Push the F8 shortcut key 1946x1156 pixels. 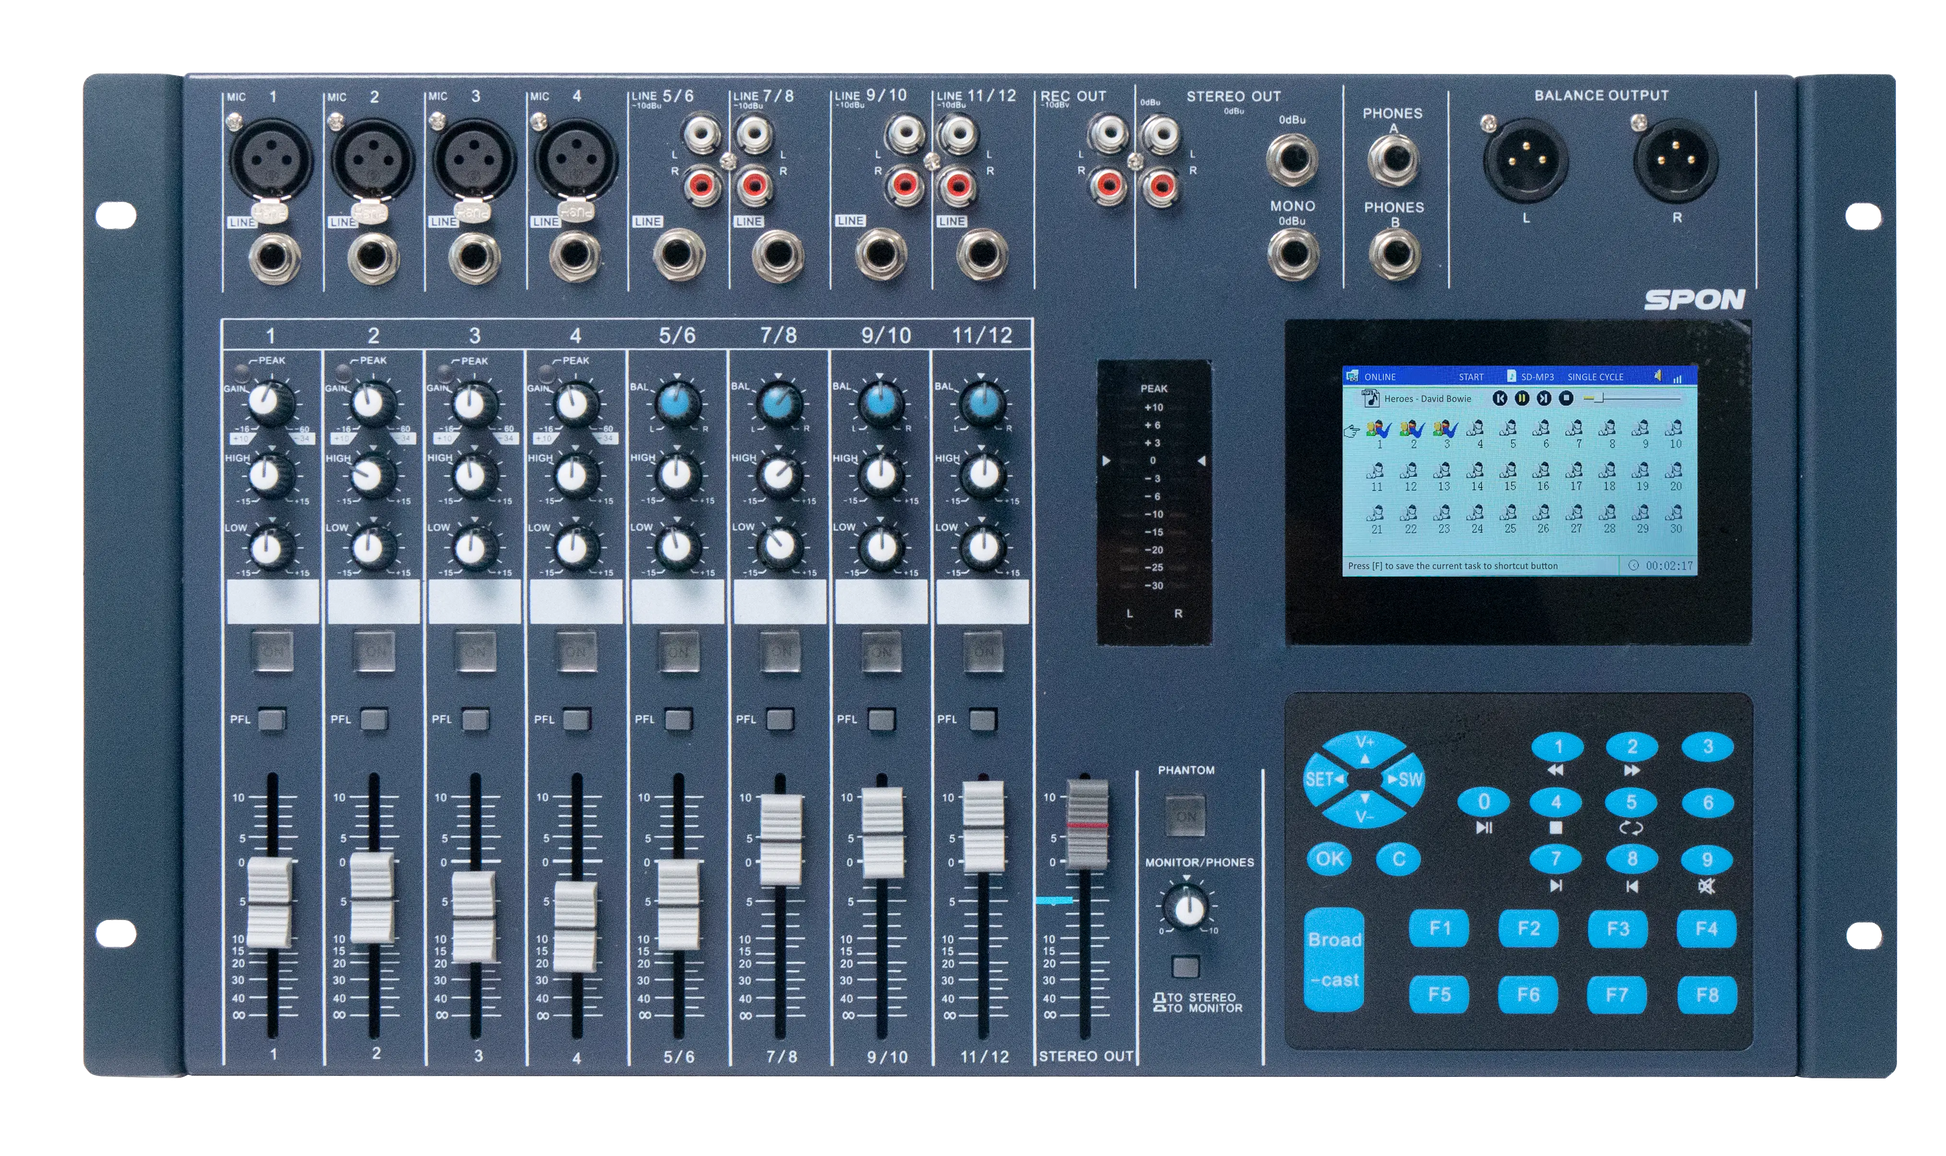click(1707, 995)
